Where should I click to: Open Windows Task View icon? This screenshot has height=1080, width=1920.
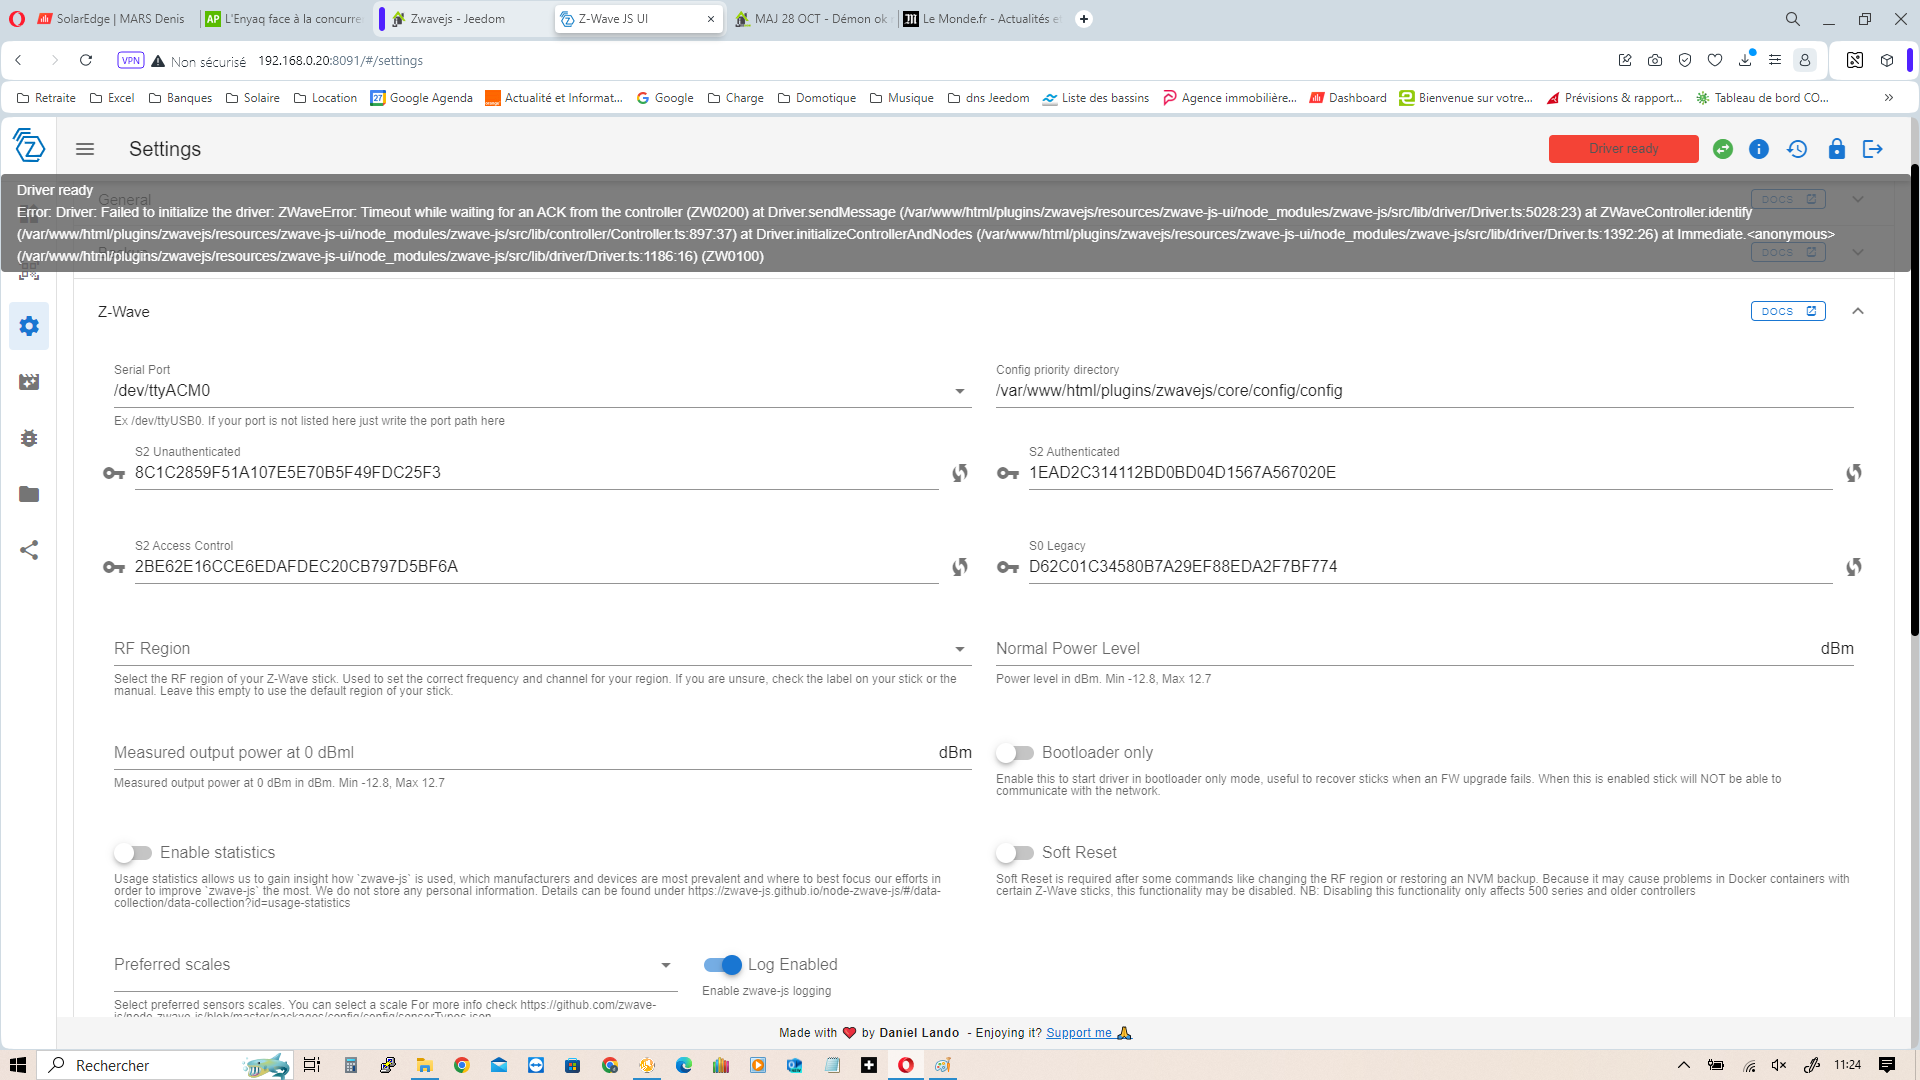(x=312, y=1065)
